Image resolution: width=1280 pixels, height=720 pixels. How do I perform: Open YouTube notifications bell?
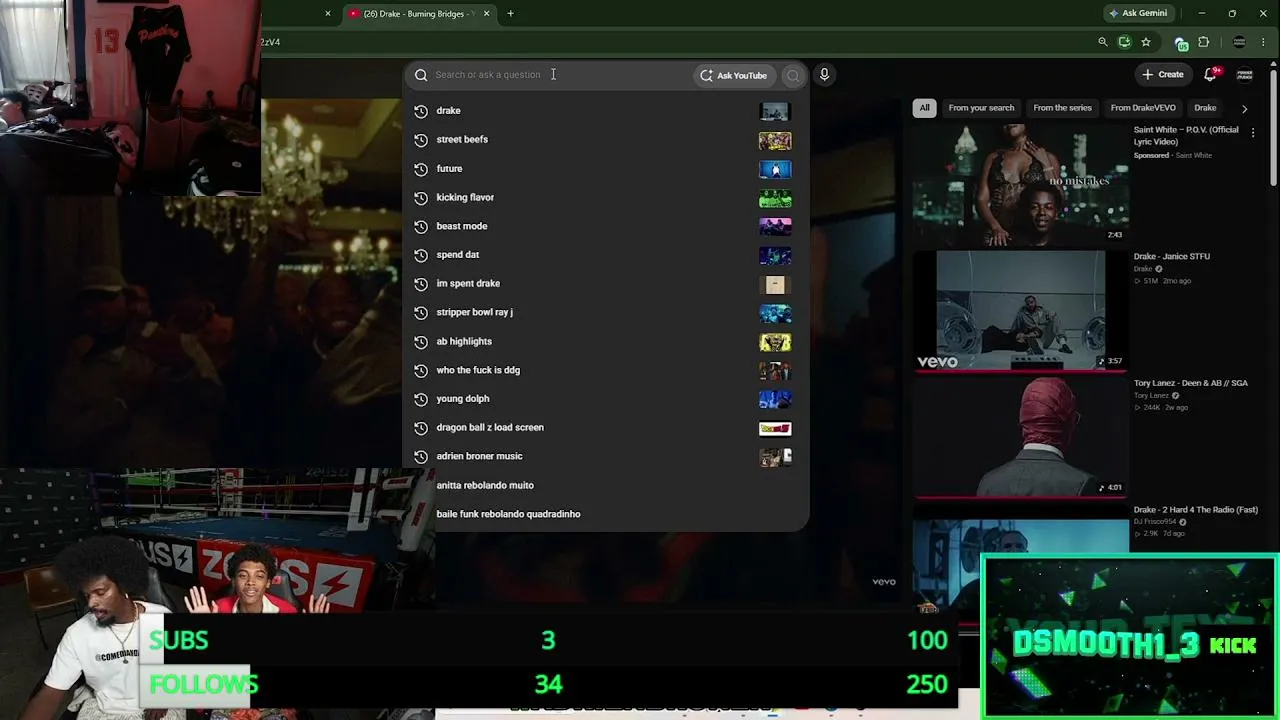[x=1211, y=74]
